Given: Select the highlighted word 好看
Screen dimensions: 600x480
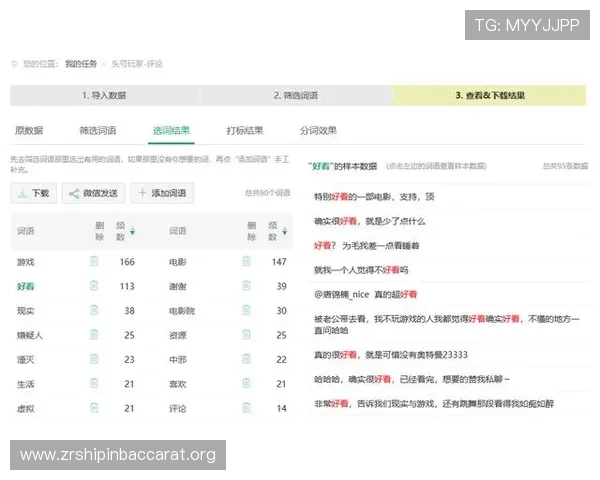Looking at the screenshot, I should 26,286.
